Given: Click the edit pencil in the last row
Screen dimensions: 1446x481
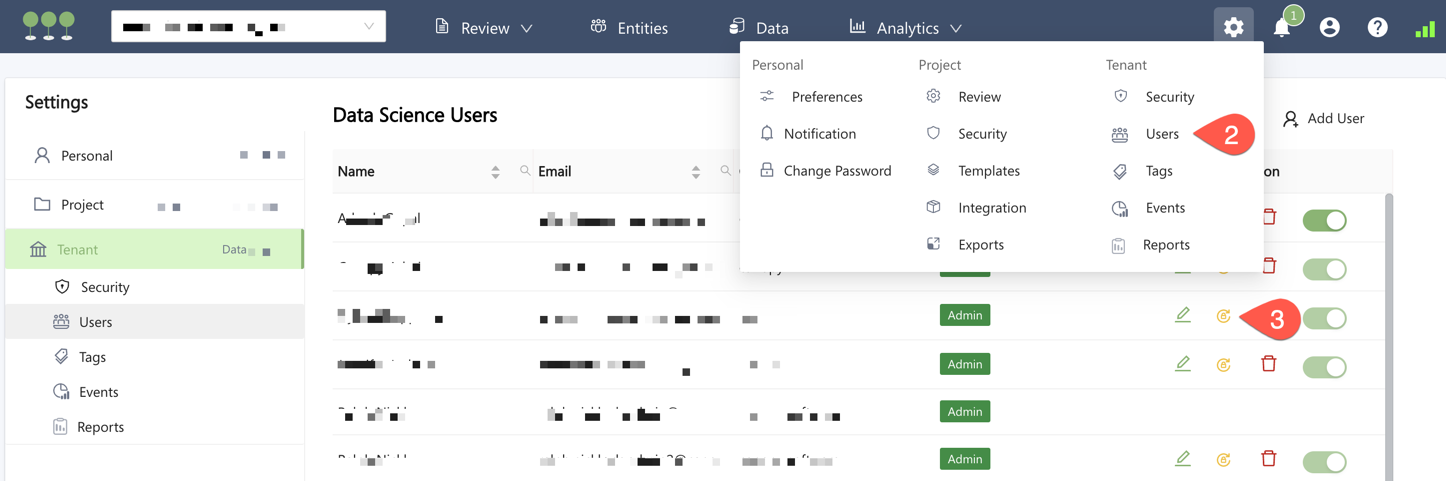Looking at the screenshot, I should tap(1183, 459).
